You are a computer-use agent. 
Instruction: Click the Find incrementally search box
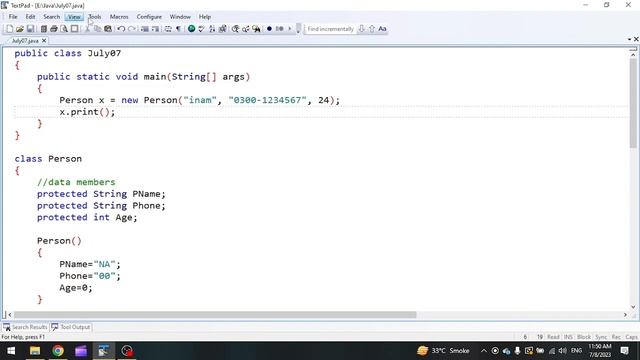330,29
